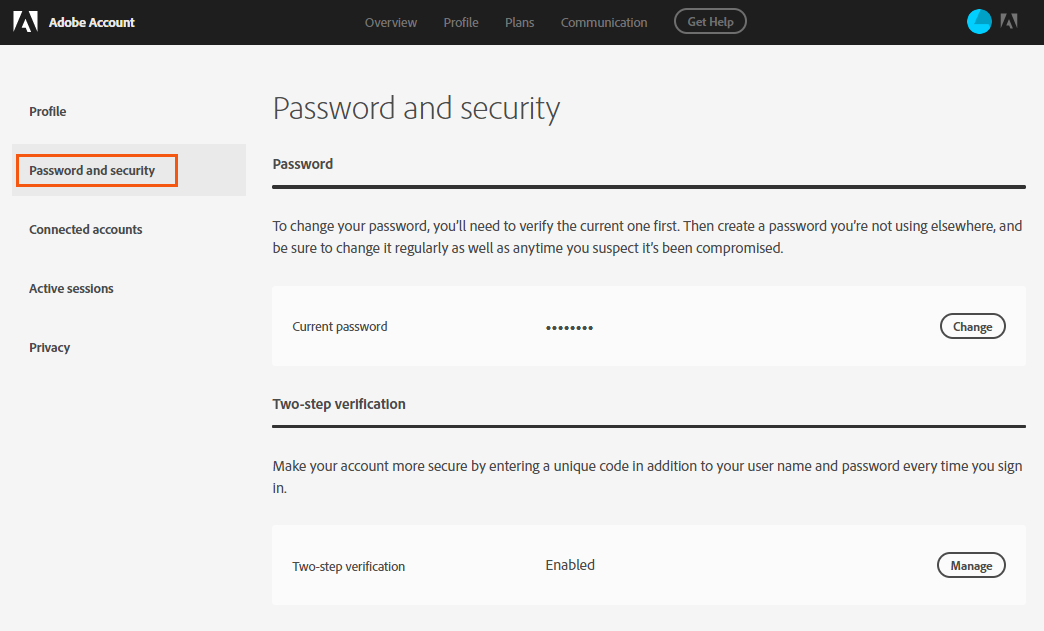This screenshot has width=1044, height=631.
Task: Go to the Communication page
Action: [x=603, y=22]
